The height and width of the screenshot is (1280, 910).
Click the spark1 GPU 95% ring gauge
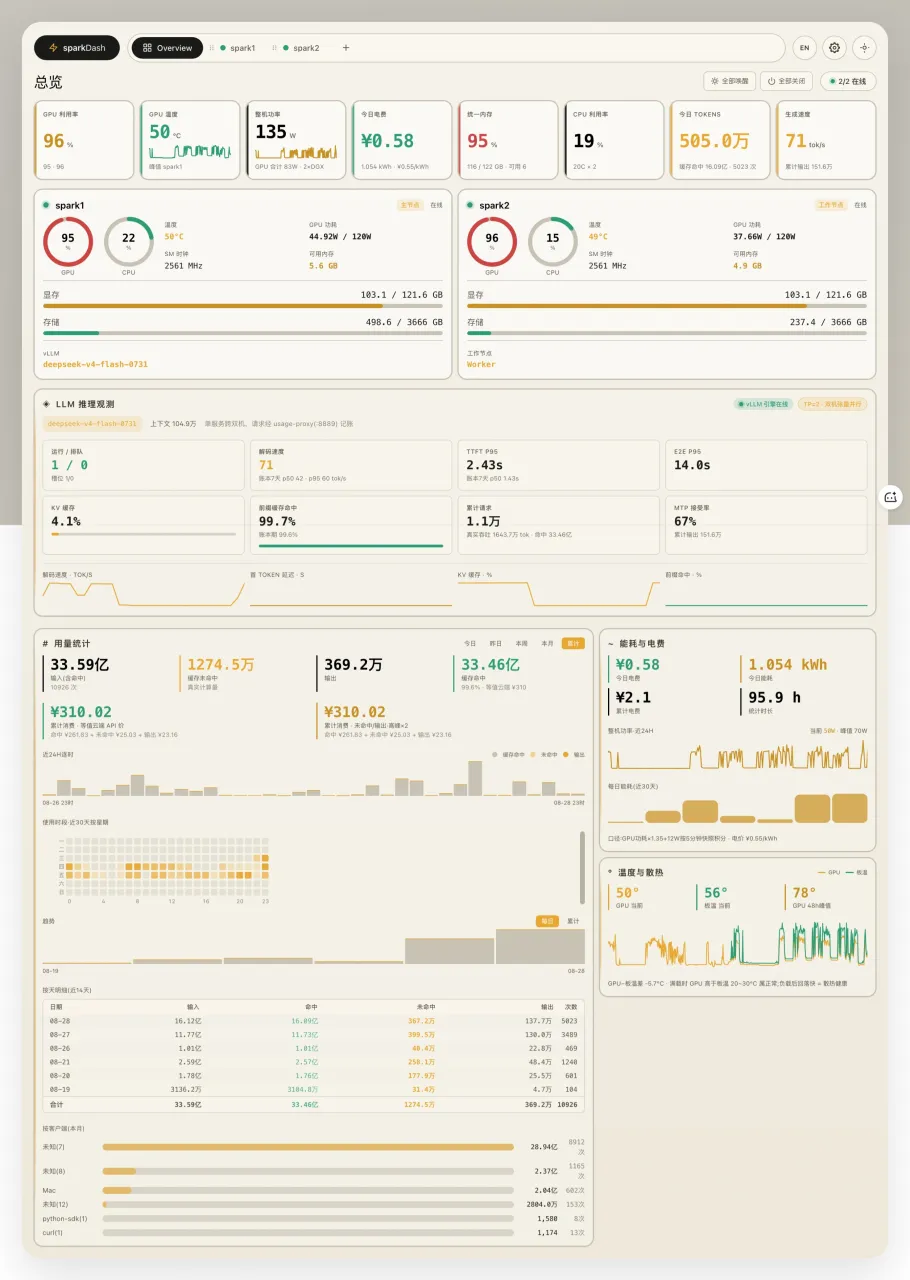pyautogui.click(x=68, y=241)
